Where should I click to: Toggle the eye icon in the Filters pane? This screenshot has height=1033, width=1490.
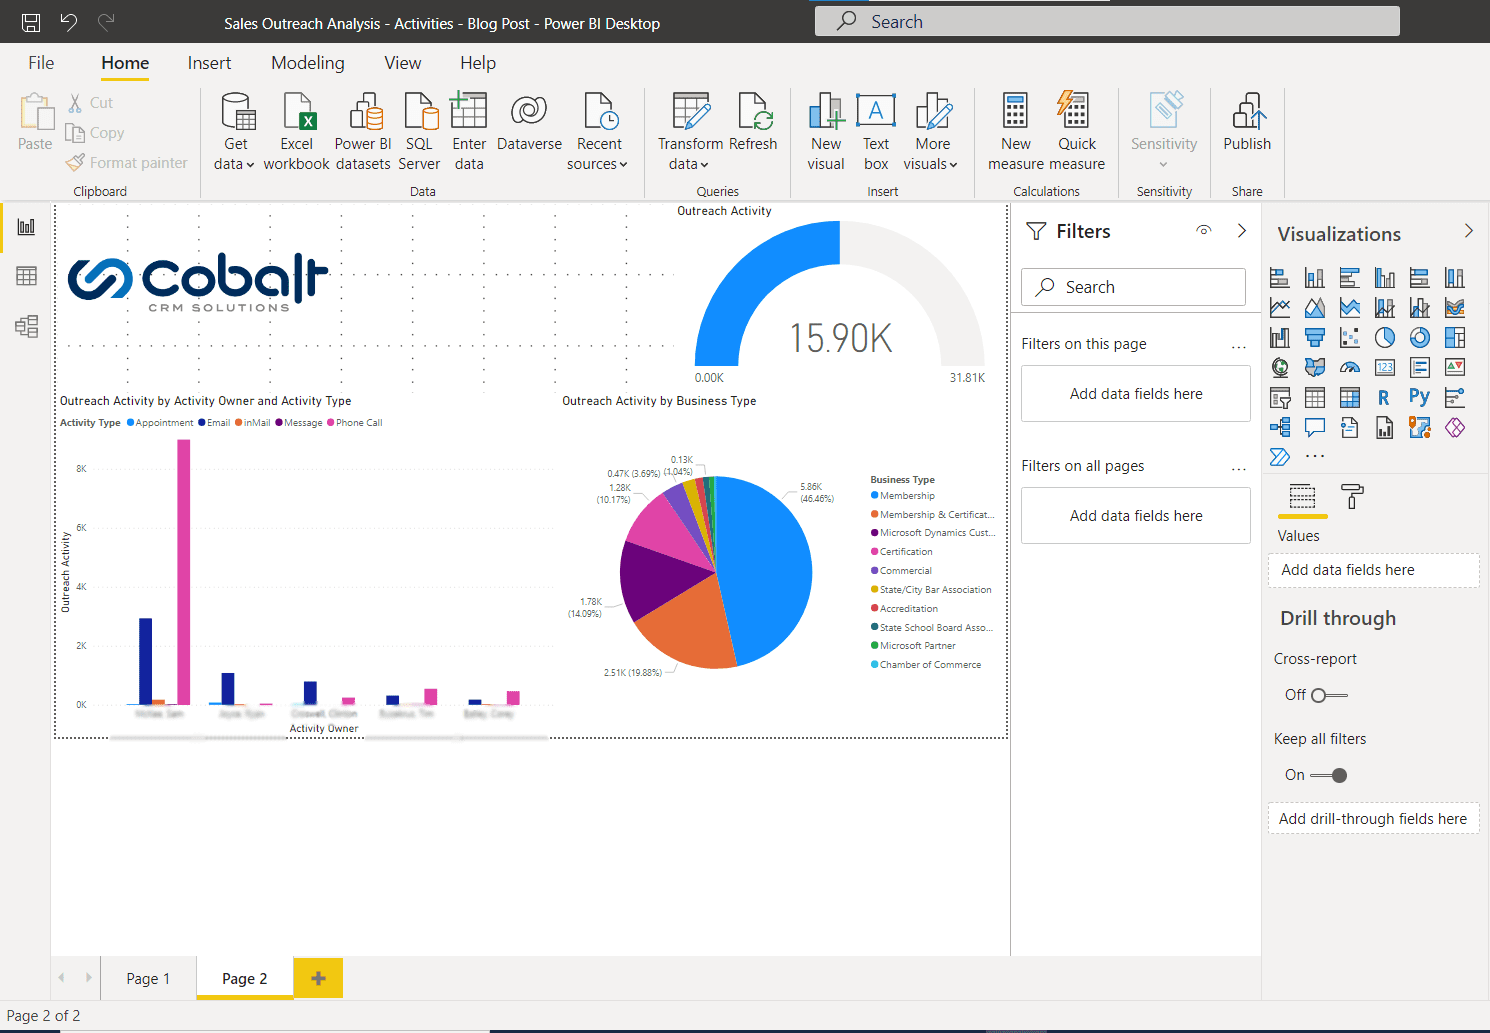1204,230
